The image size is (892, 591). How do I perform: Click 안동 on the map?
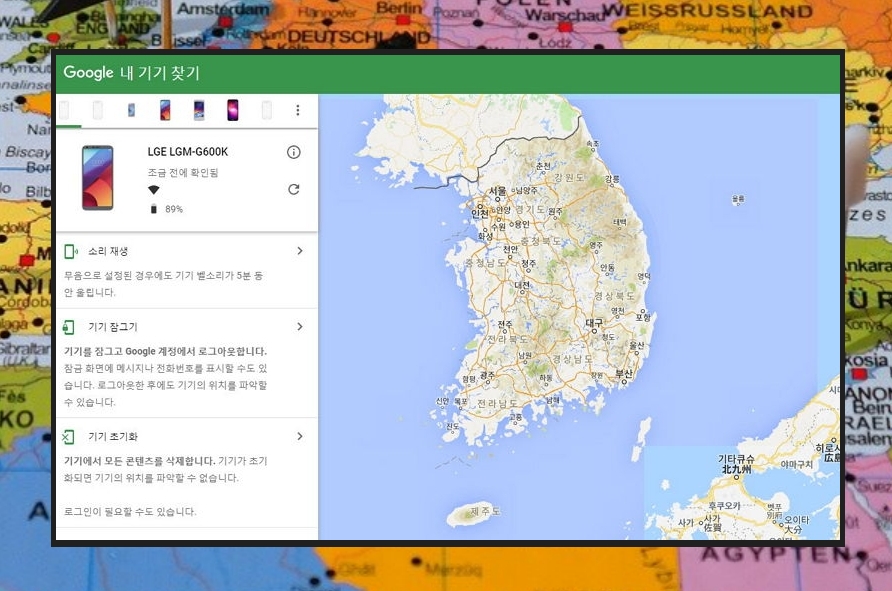pos(608,267)
